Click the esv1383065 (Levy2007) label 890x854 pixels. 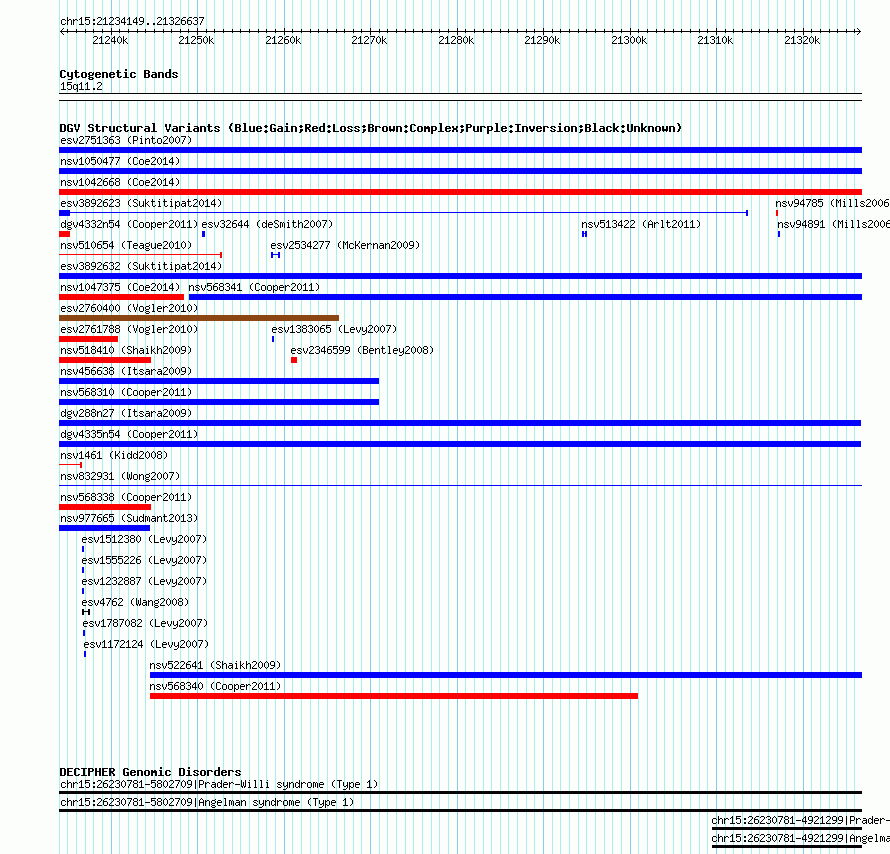334,329
